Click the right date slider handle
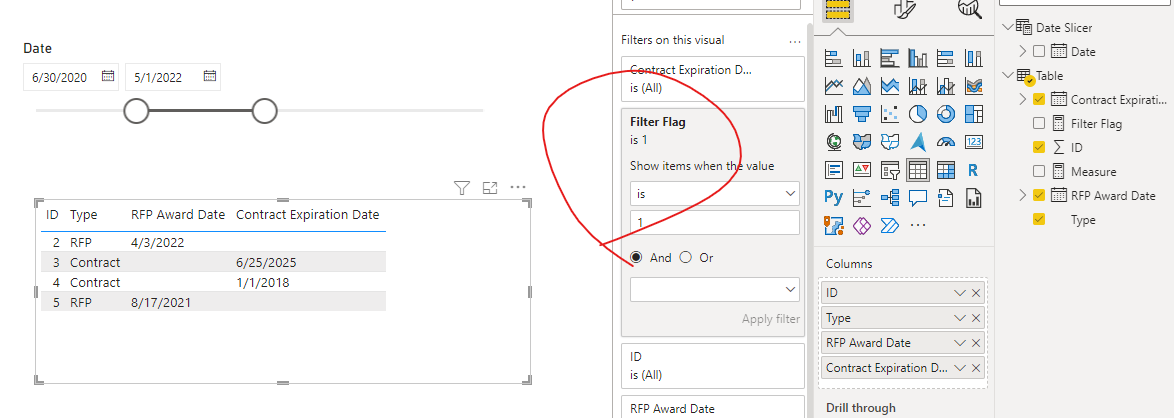 (264, 111)
